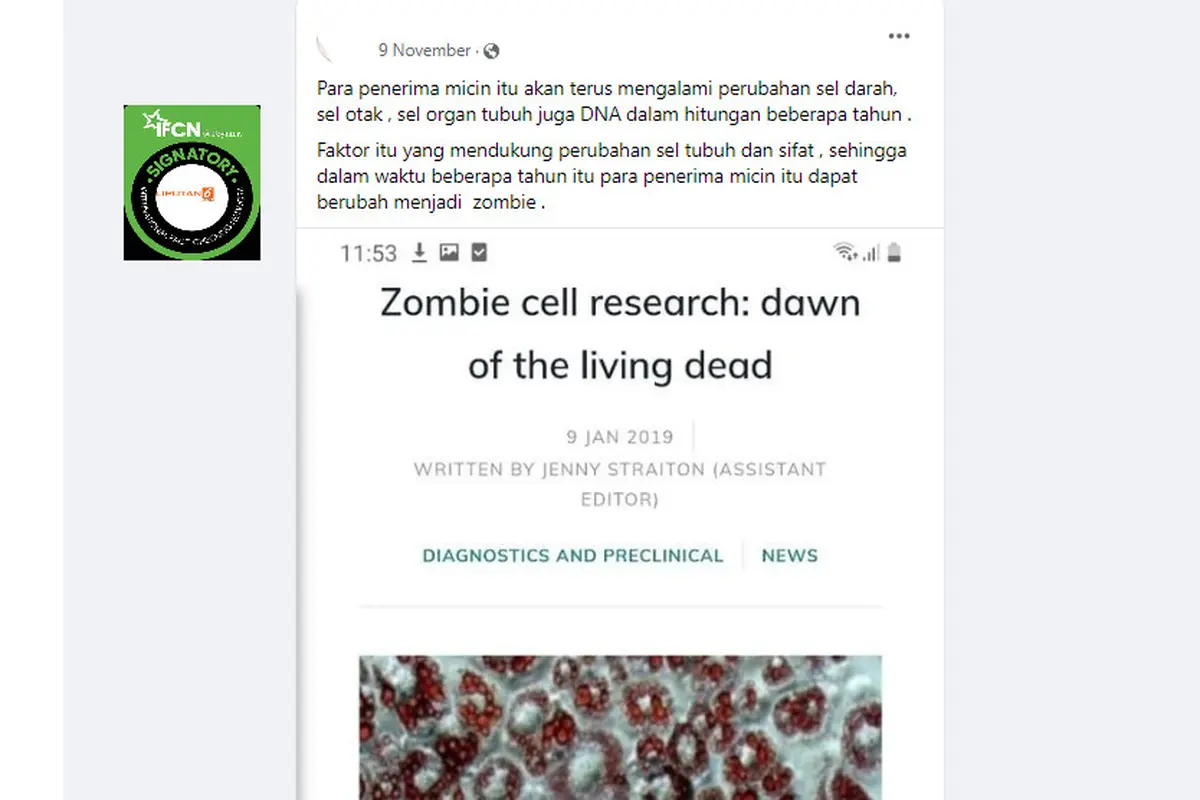Click the image icon in phone status bar

click(x=449, y=253)
